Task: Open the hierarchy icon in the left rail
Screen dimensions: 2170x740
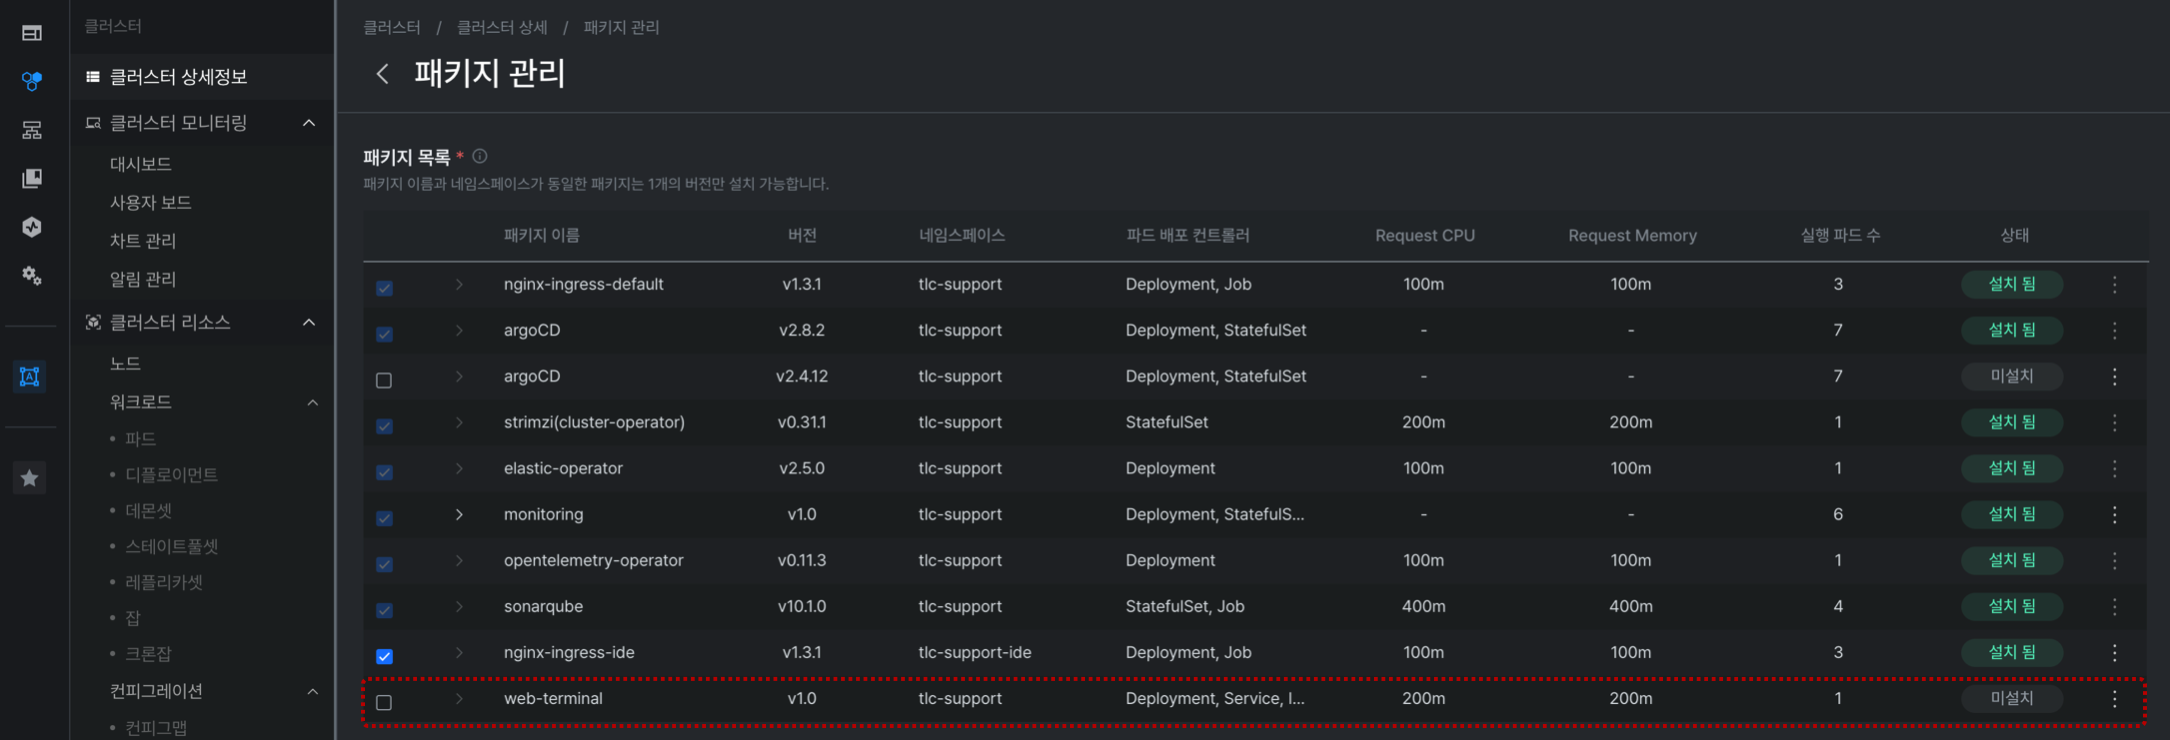Action: (x=32, y=130)
